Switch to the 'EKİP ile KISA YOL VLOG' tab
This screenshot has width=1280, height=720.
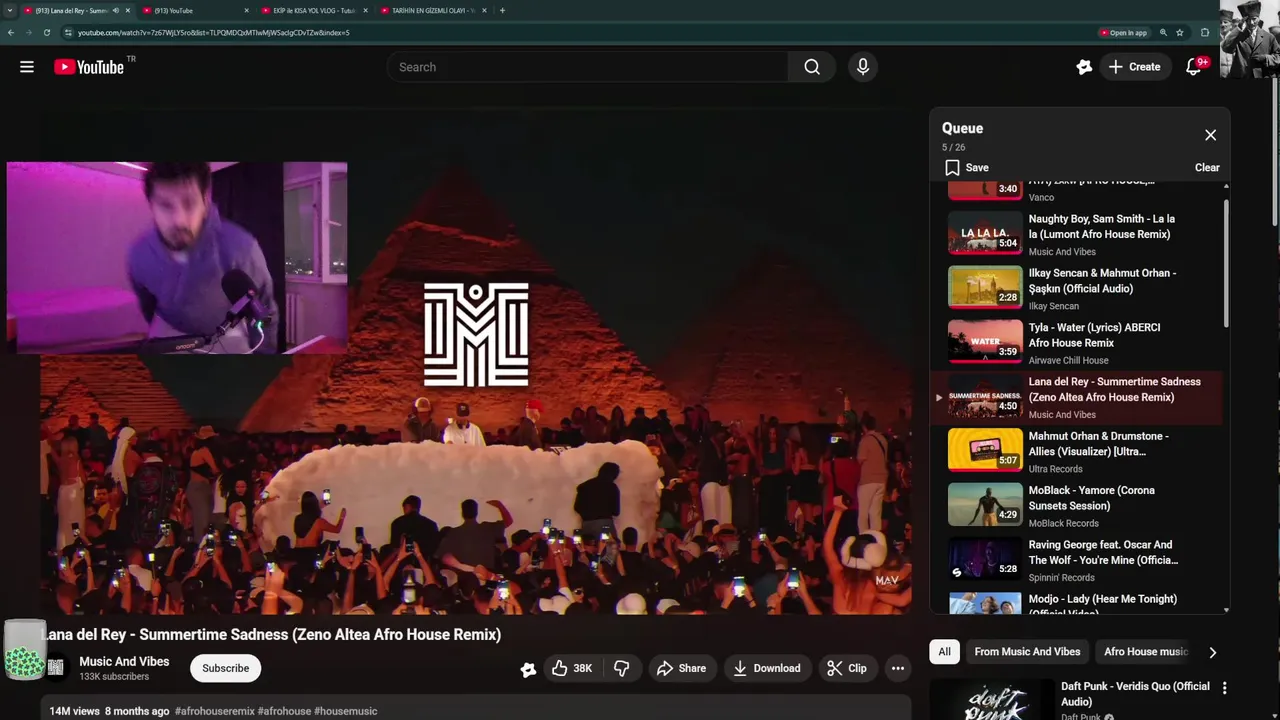tap(315, 10)
